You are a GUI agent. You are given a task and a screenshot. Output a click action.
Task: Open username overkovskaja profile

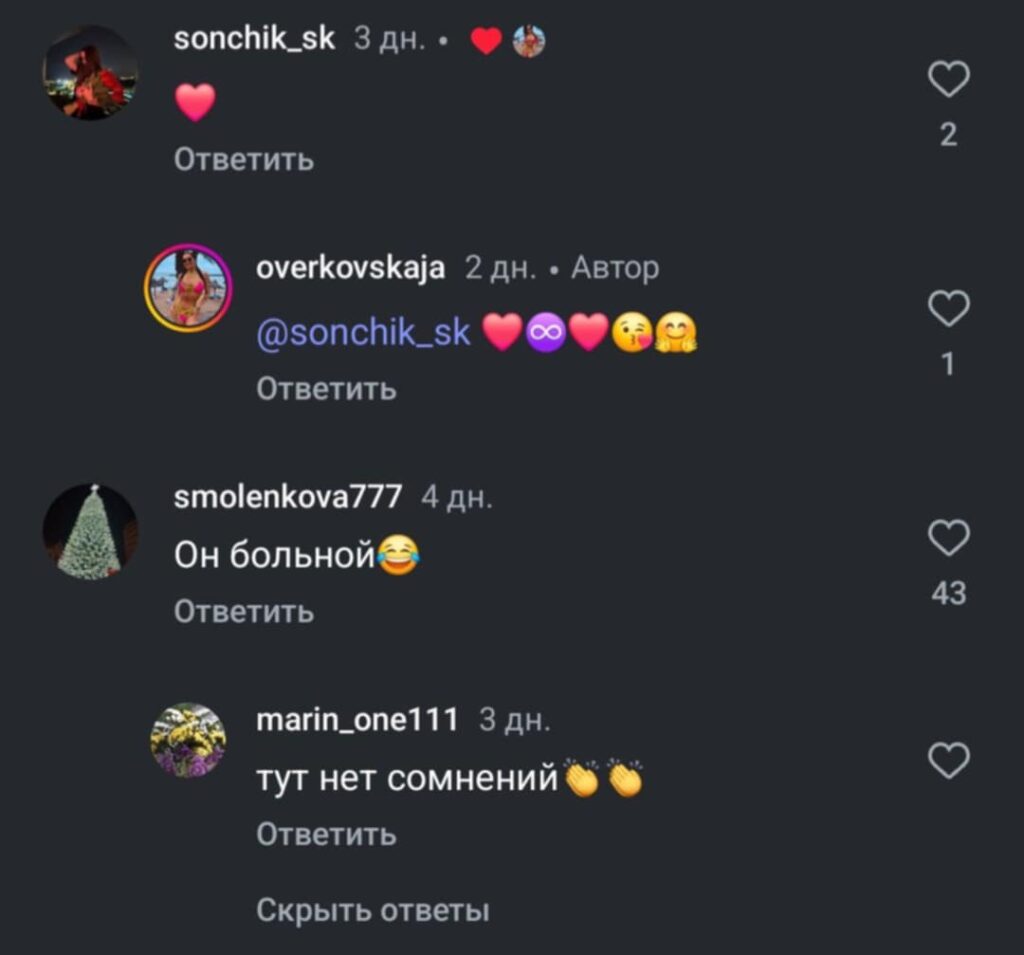click(x=351, y=267)
